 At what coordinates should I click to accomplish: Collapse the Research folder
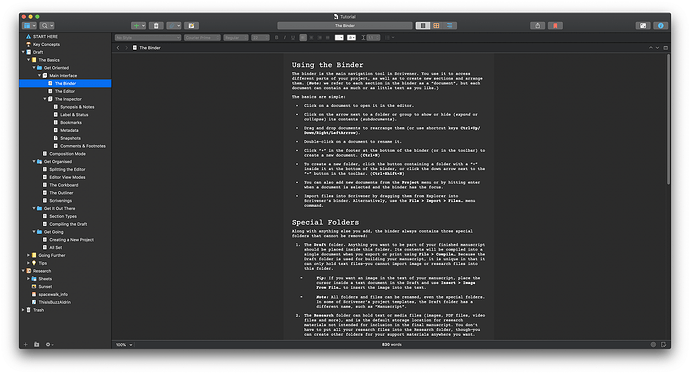click(23, 271)
